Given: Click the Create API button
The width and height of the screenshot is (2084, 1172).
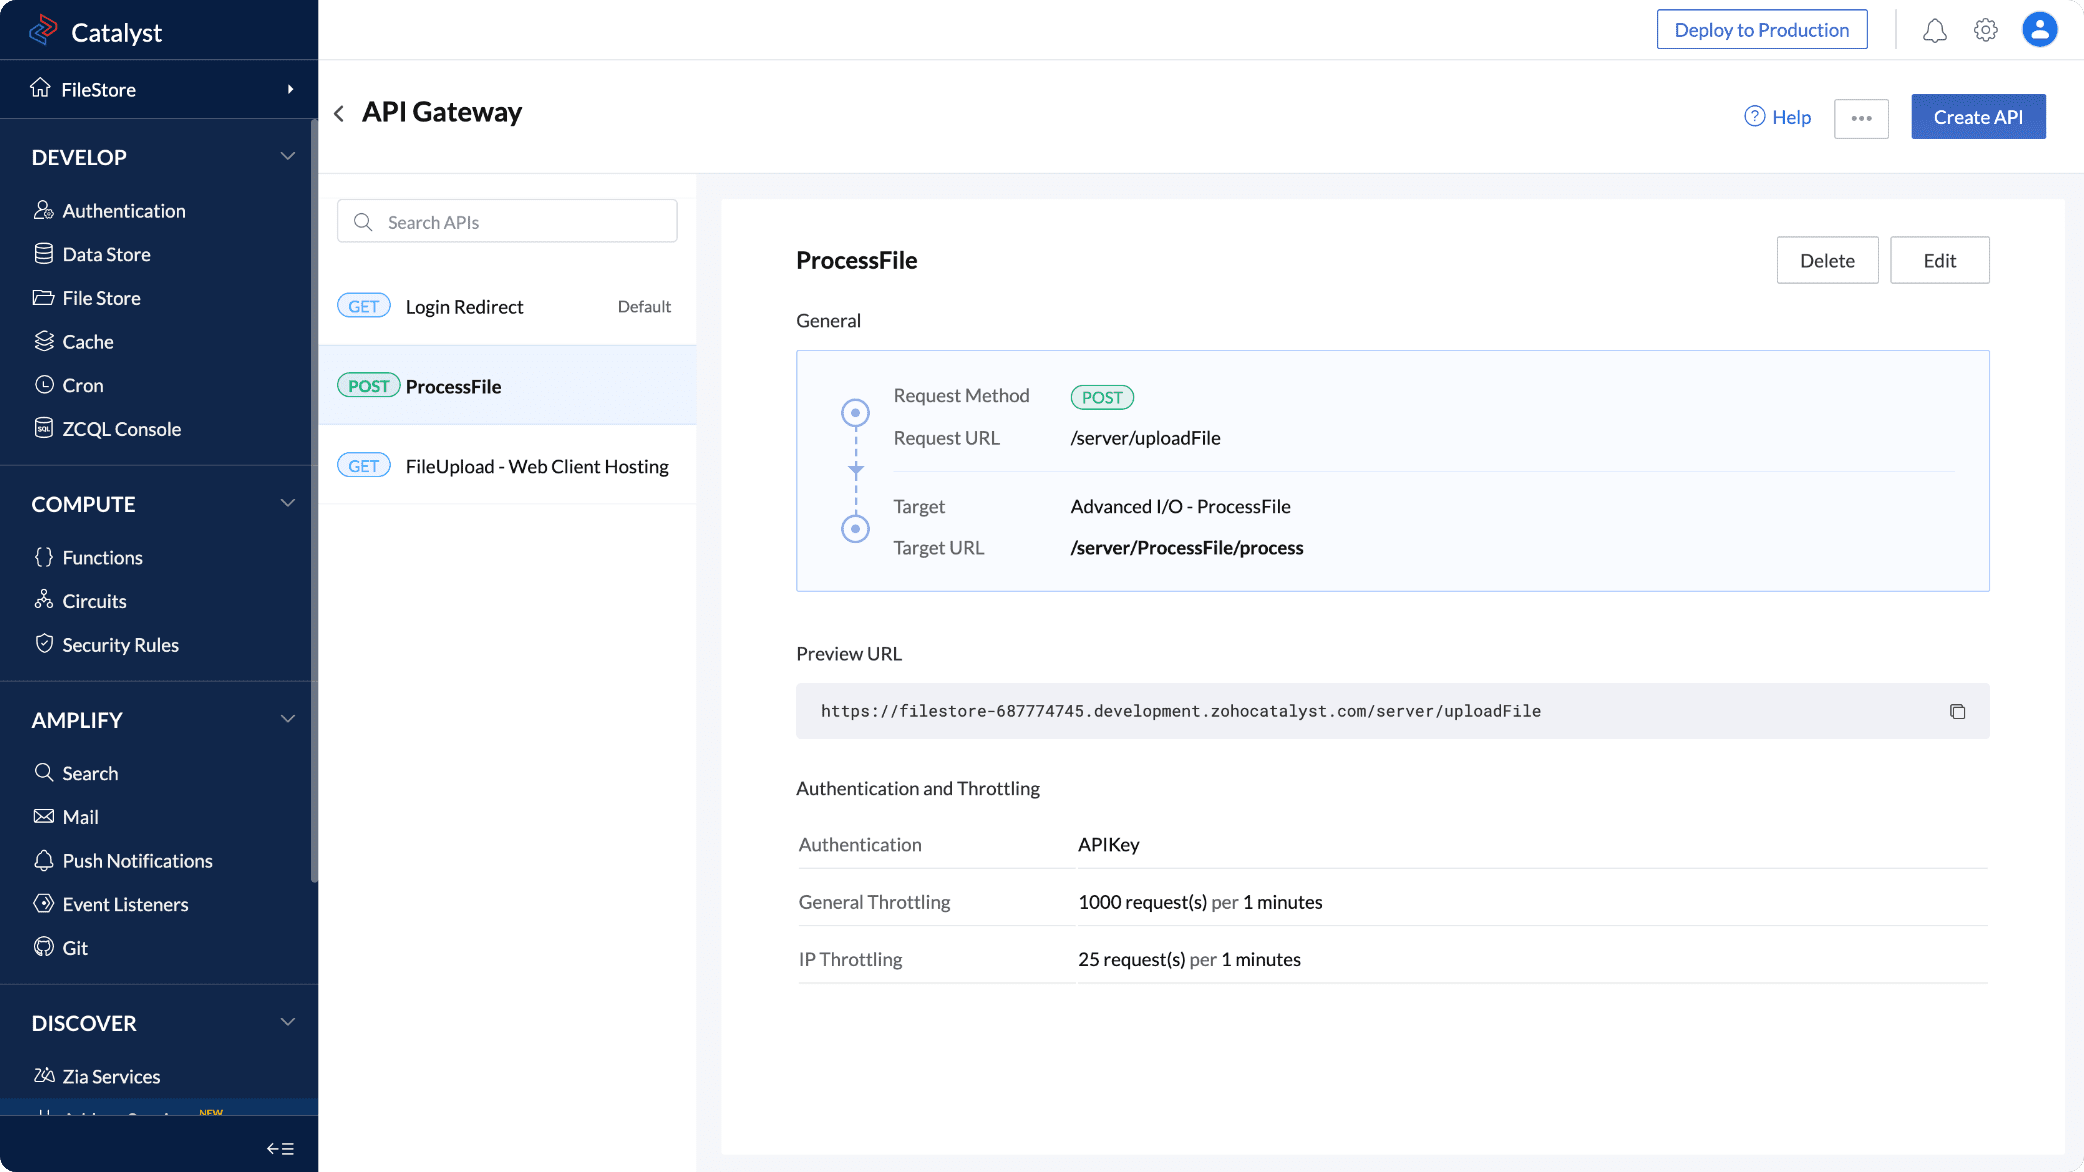Looking at the screenshot, I should click(1977, 116).
